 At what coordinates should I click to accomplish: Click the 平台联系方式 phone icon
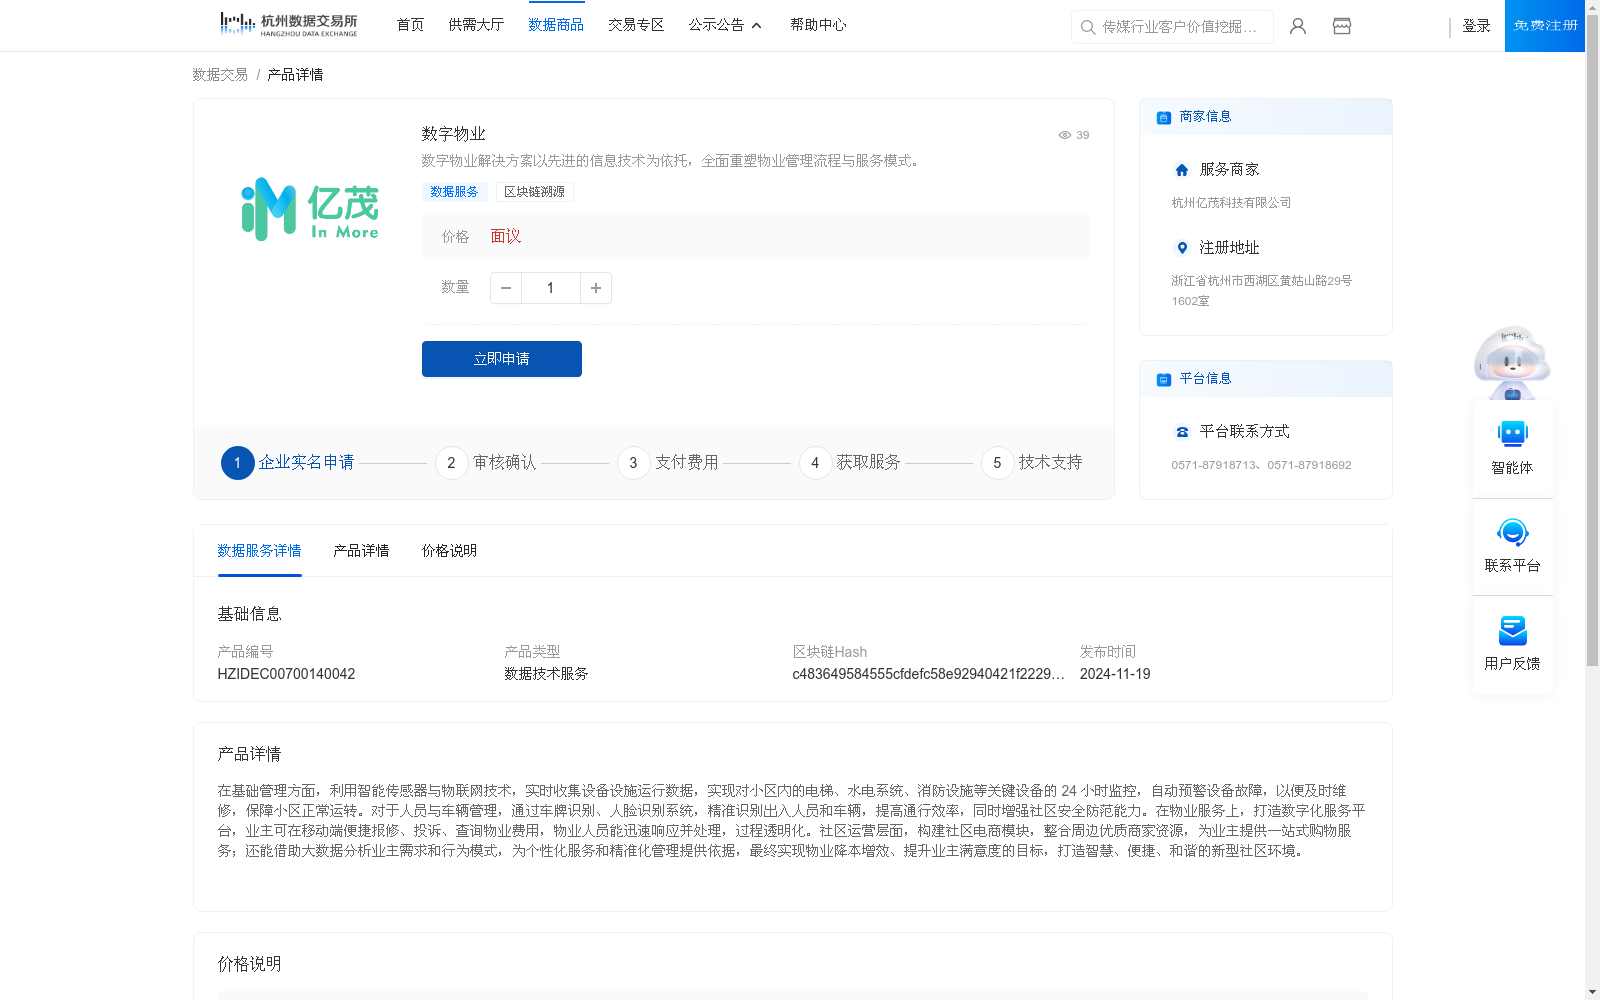click(1182, 432)
